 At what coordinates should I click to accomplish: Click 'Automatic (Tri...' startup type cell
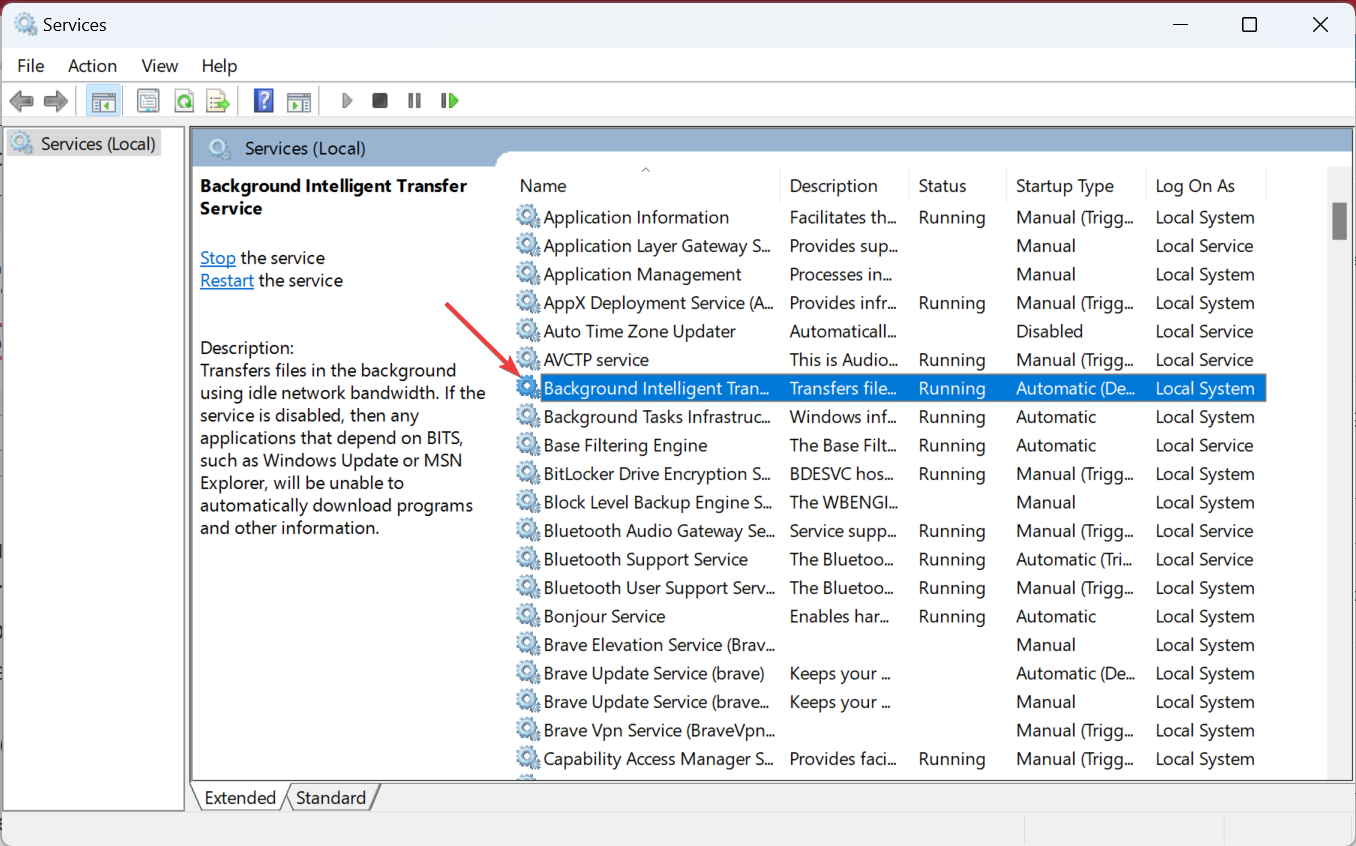pos(1075,559)
